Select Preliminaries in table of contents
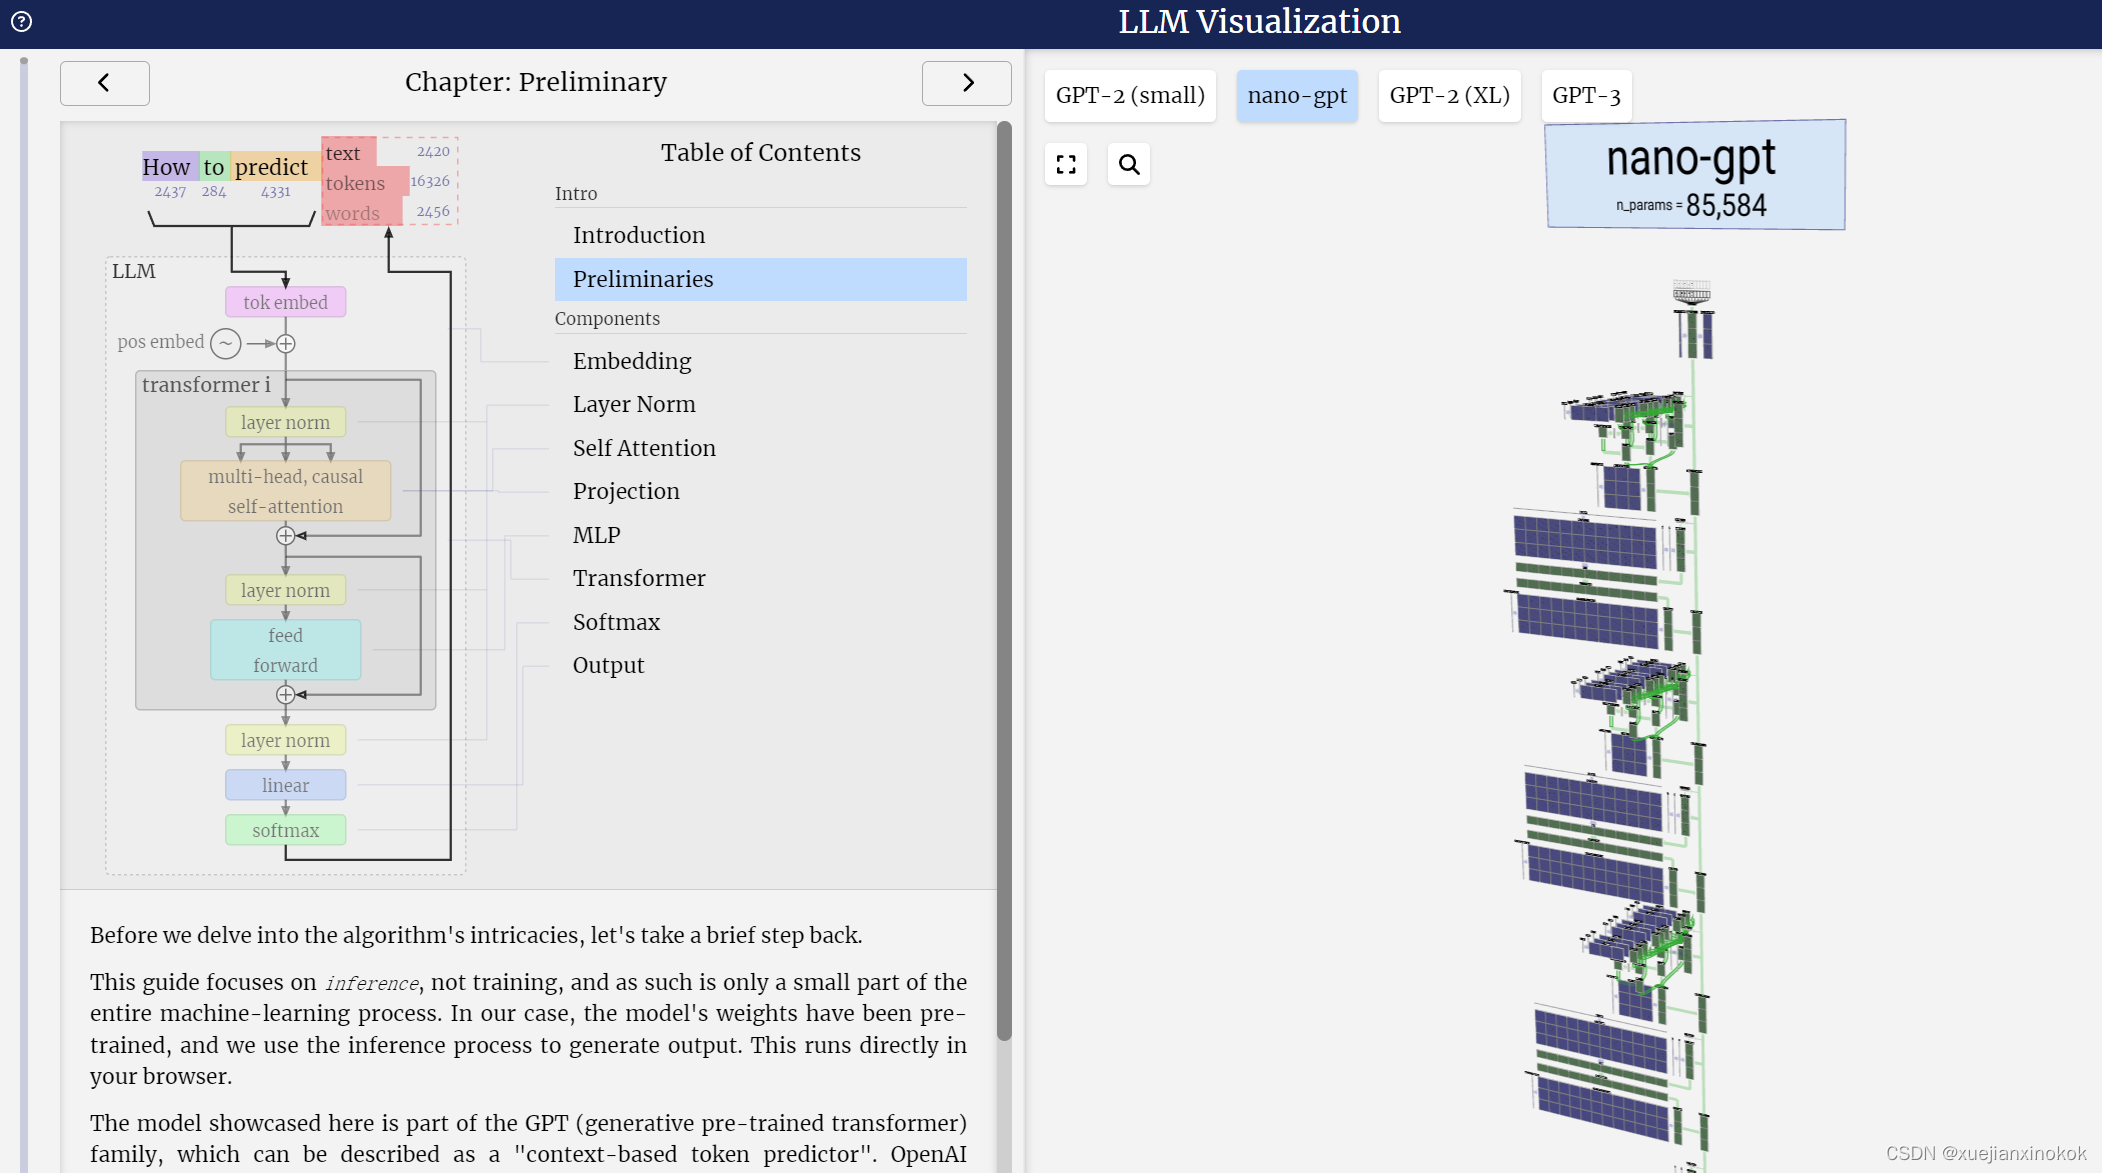2102x1173 pixels. pyautogui.click(x=643, y=279)
